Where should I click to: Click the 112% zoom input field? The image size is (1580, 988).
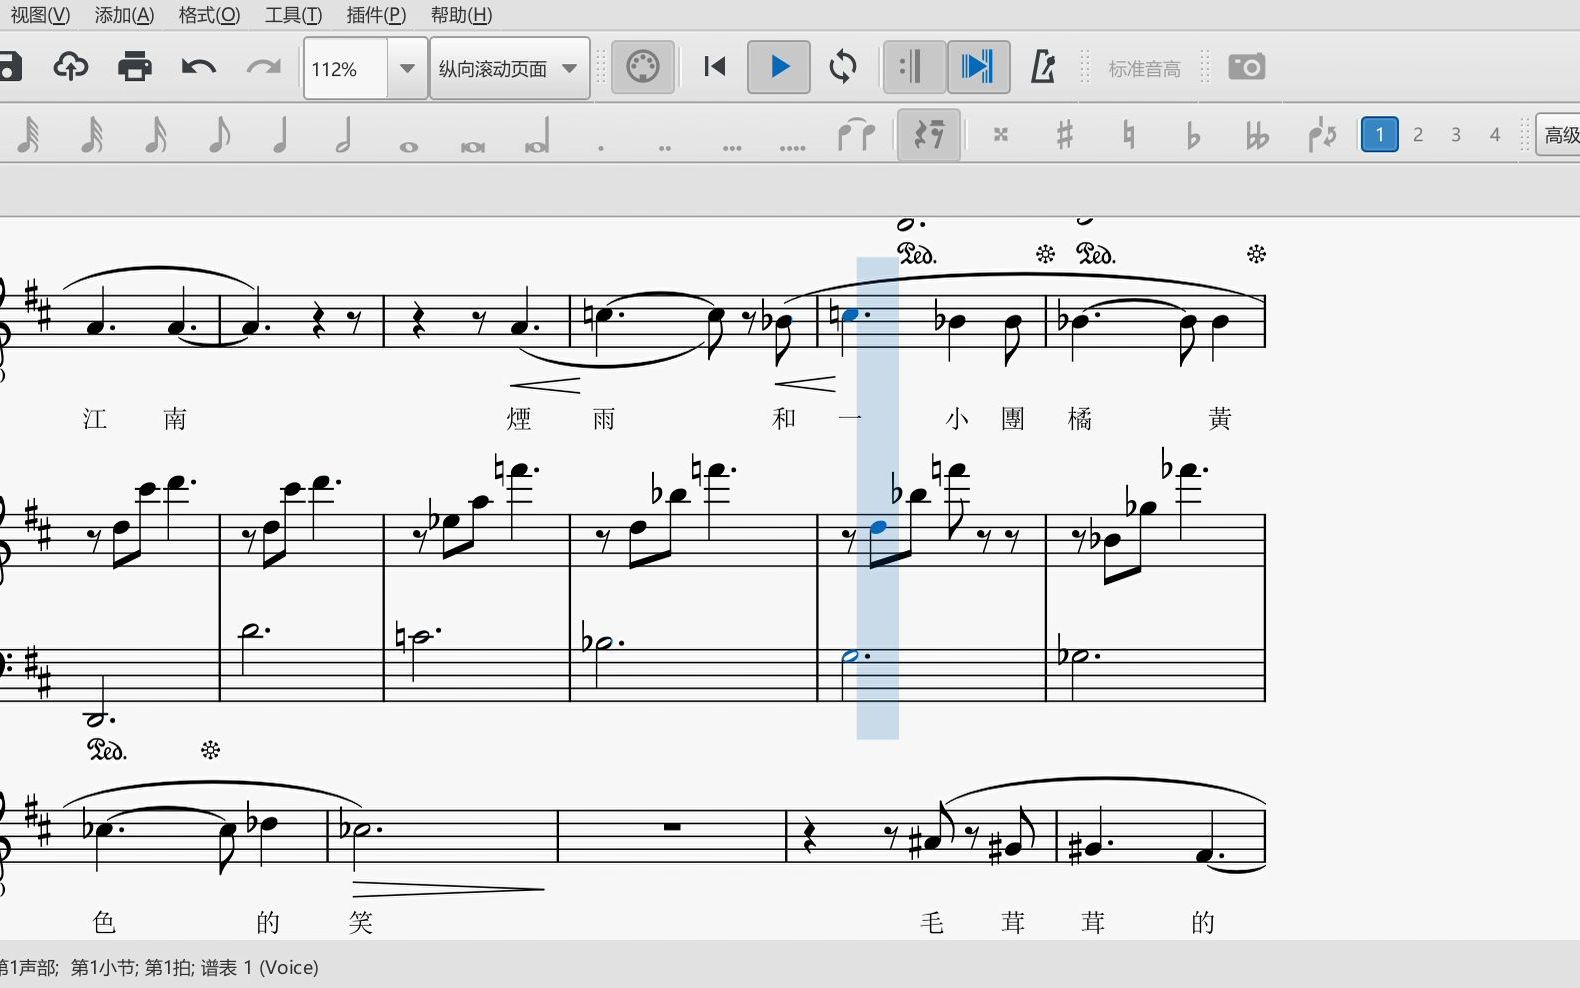(345, 69)
